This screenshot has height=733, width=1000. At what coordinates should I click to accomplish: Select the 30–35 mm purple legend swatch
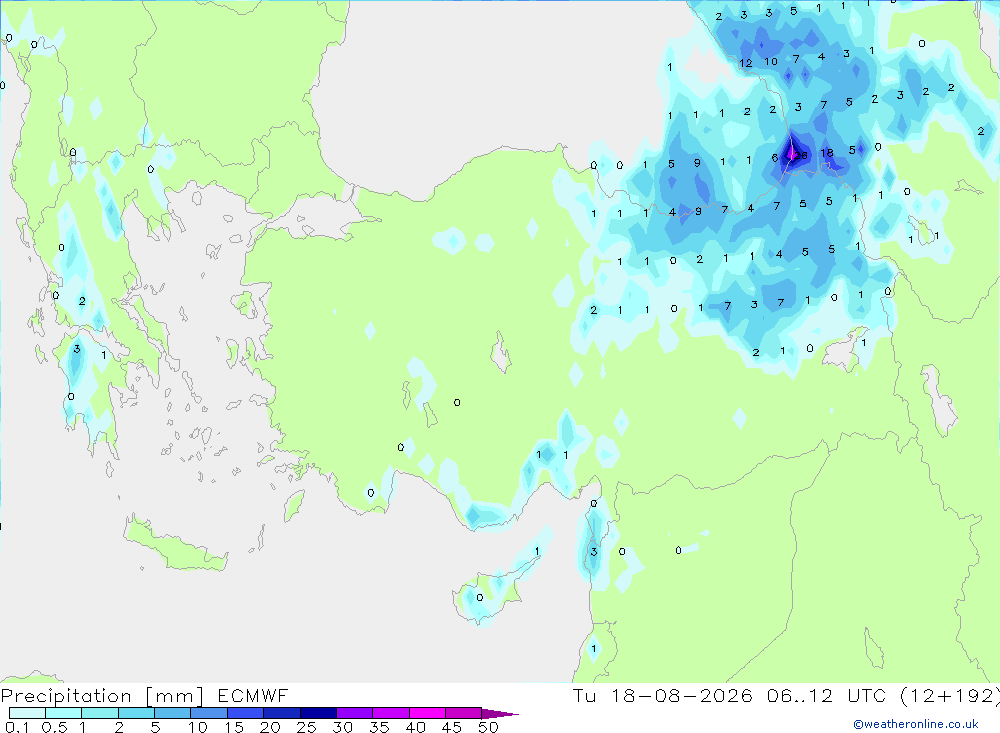point(355,713)
